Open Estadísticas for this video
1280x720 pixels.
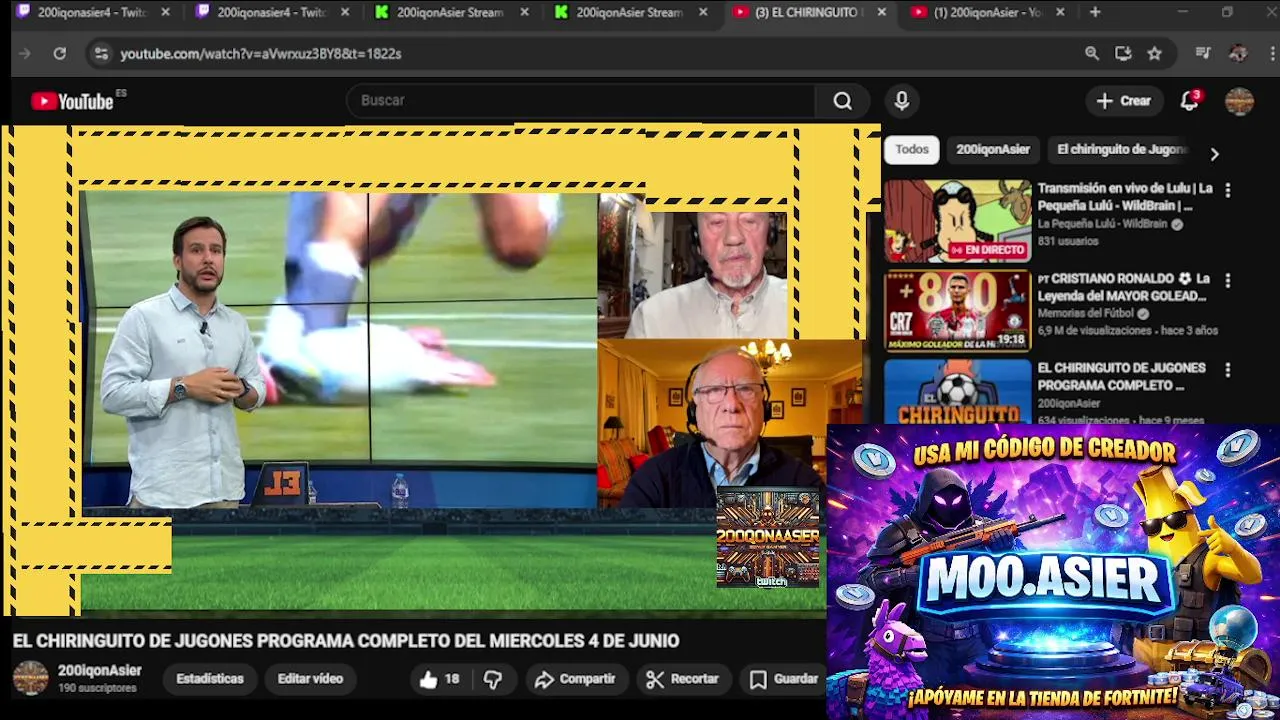[x=210, y=679]
